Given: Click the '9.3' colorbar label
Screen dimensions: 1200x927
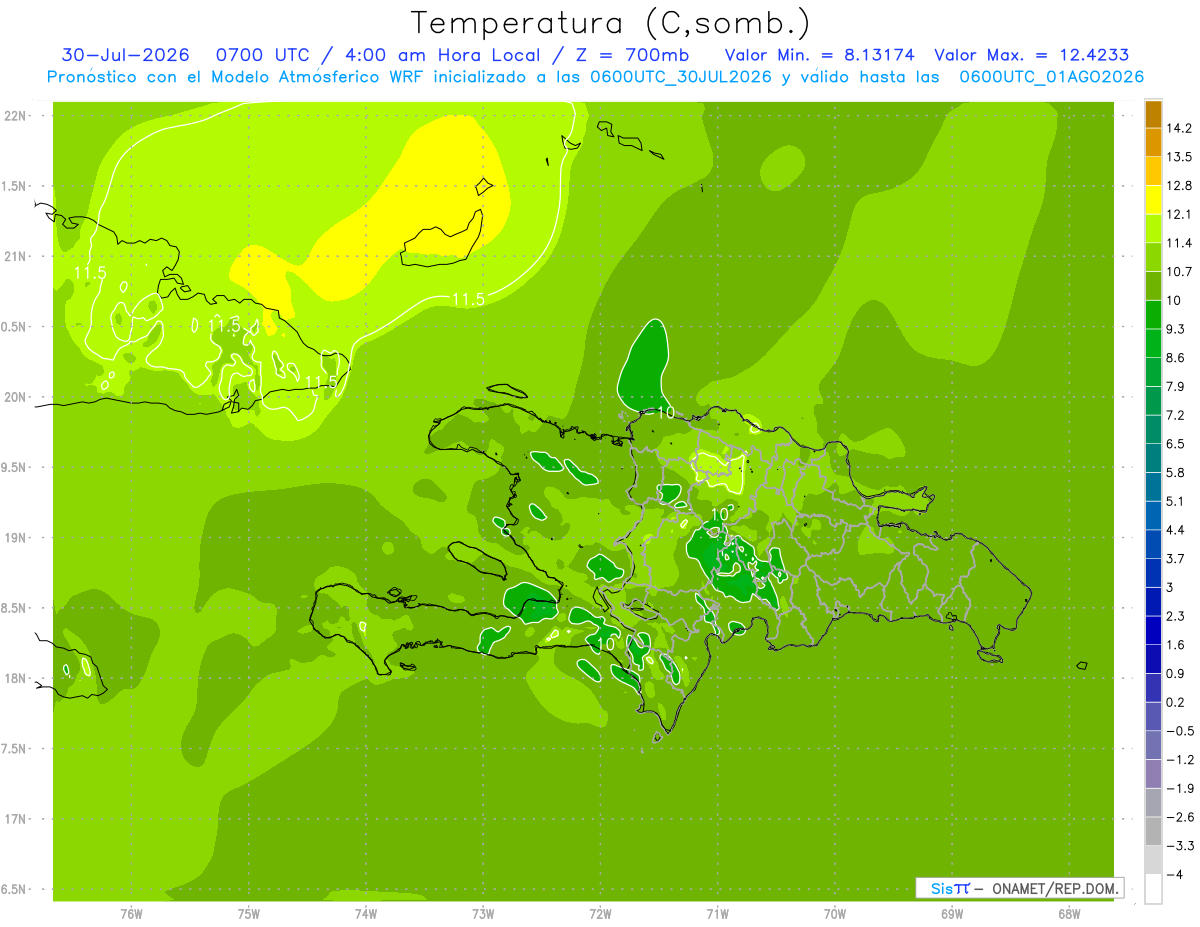Looking at the screenshot, I should click(x=1175, y=329).
